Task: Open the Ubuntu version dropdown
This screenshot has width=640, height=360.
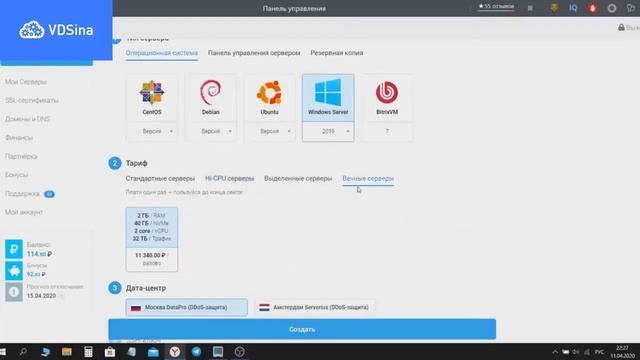Action: click(x=269, y=131)
